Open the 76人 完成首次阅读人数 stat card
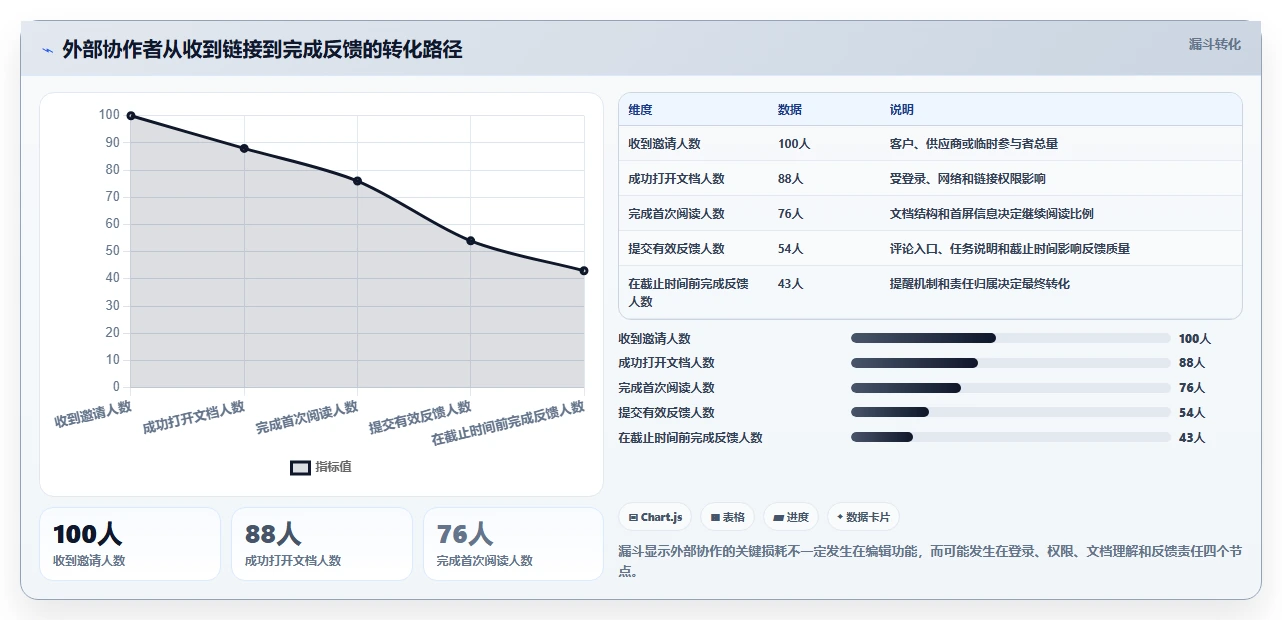 click(514, 544)
